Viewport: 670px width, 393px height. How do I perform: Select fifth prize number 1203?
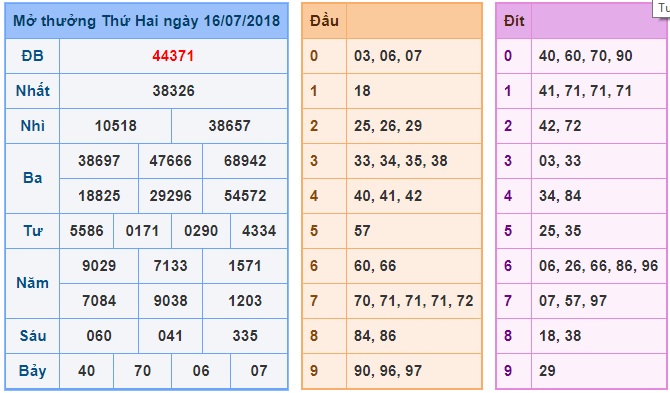point(245,301)
